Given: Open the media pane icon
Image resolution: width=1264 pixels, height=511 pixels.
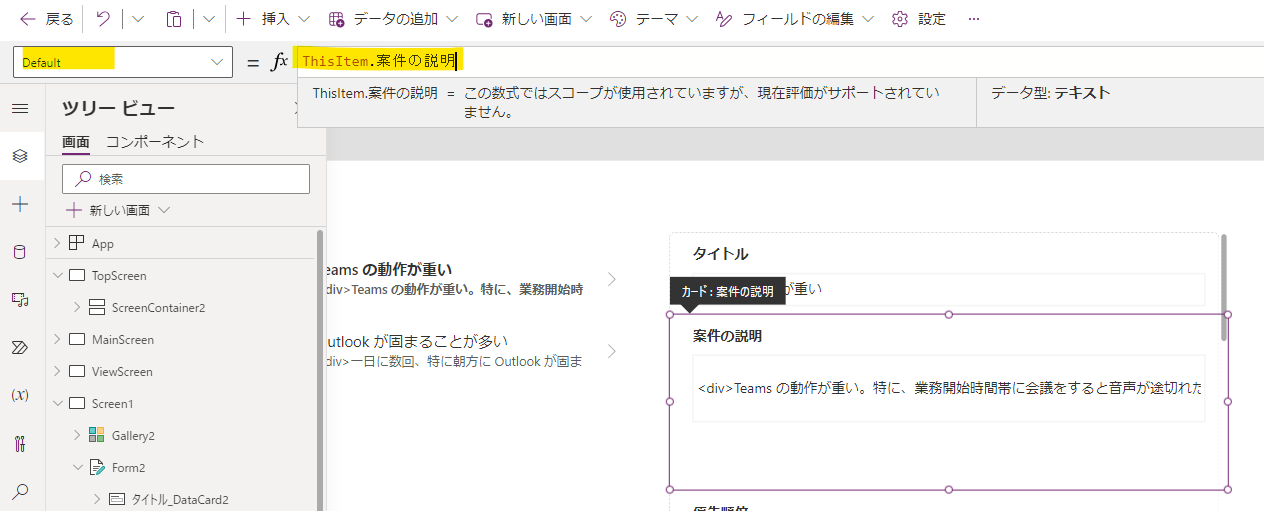Looking at the screenshot, I should point(20,299).
